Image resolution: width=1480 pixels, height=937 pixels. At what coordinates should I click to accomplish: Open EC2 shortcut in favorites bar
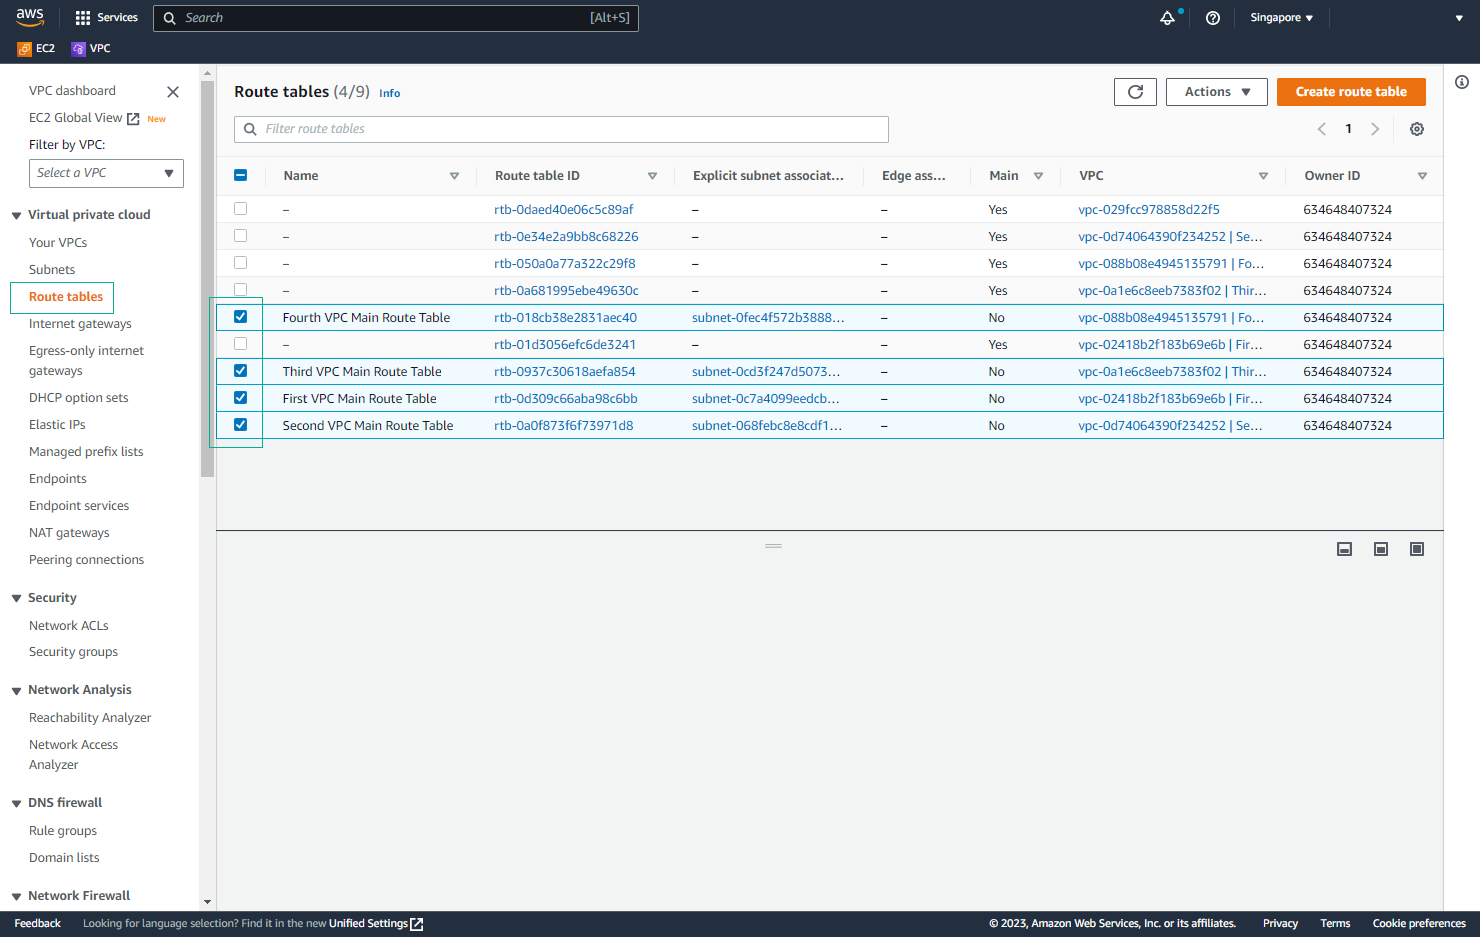click(x=36, y=48)
